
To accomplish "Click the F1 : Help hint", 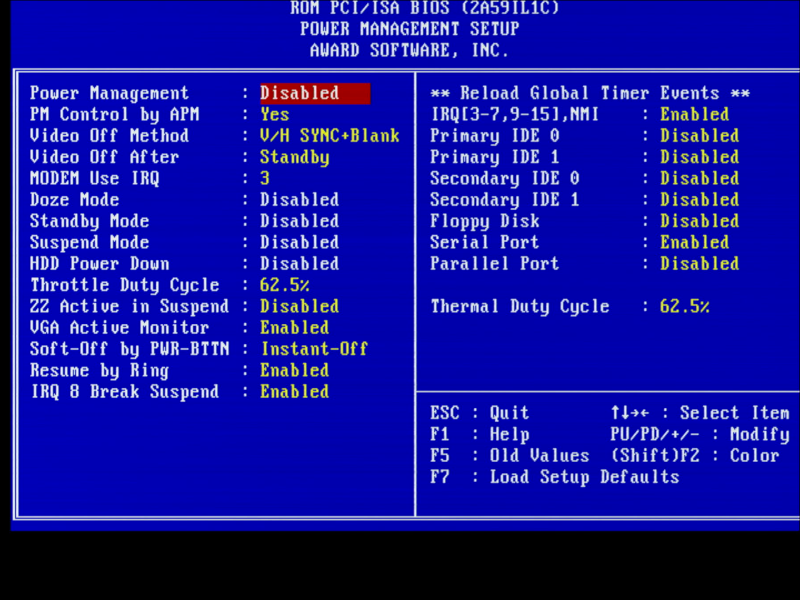I will [x=480, y=435].
